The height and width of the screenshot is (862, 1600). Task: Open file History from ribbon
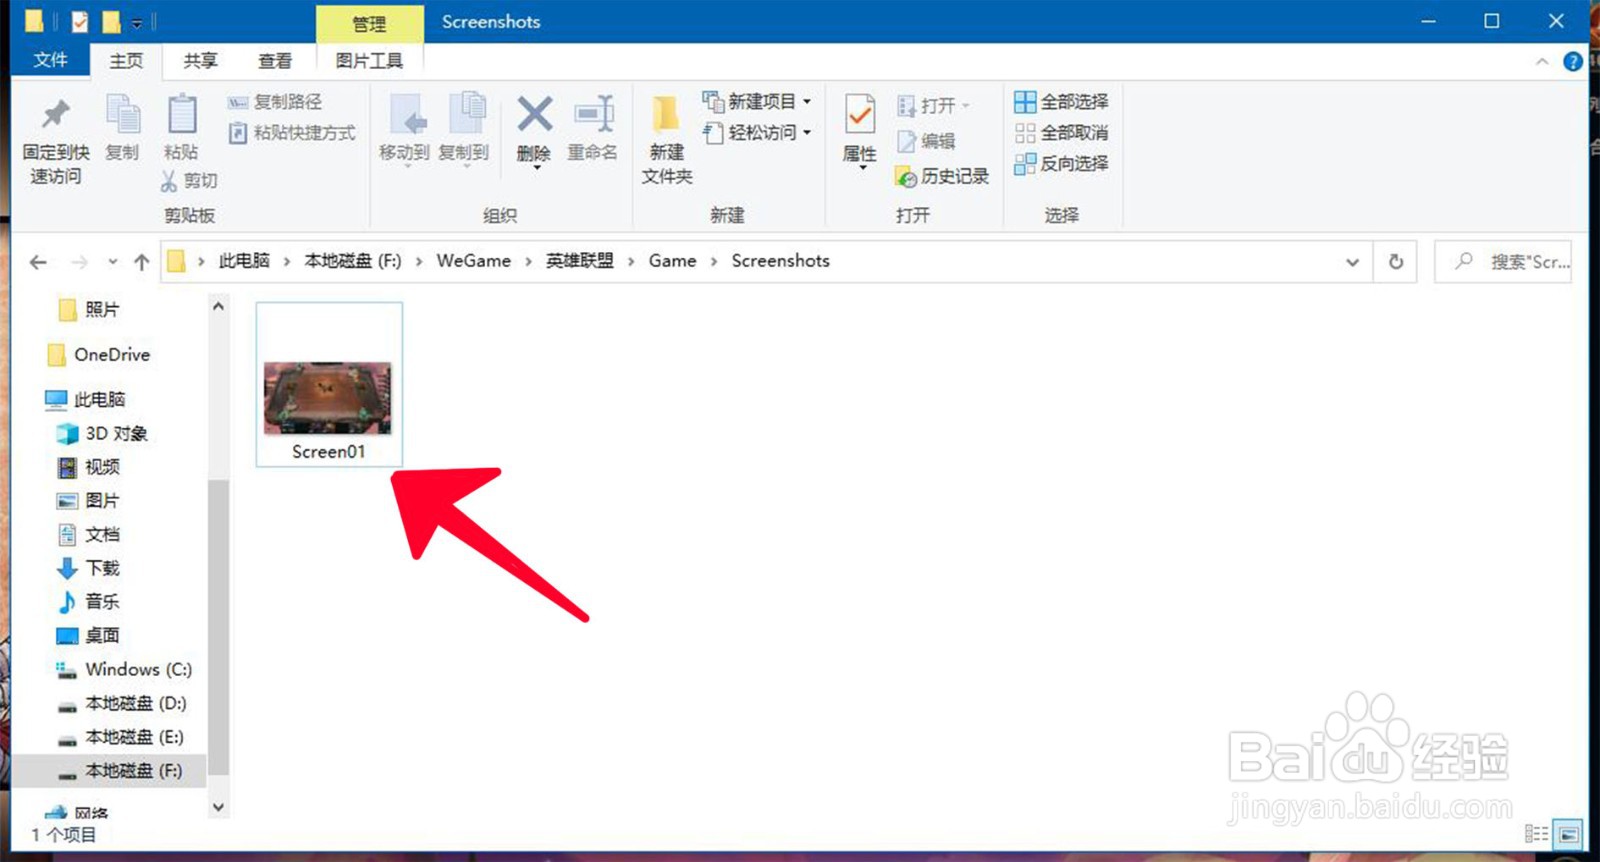pyautogui.click(x=943, y=177)
